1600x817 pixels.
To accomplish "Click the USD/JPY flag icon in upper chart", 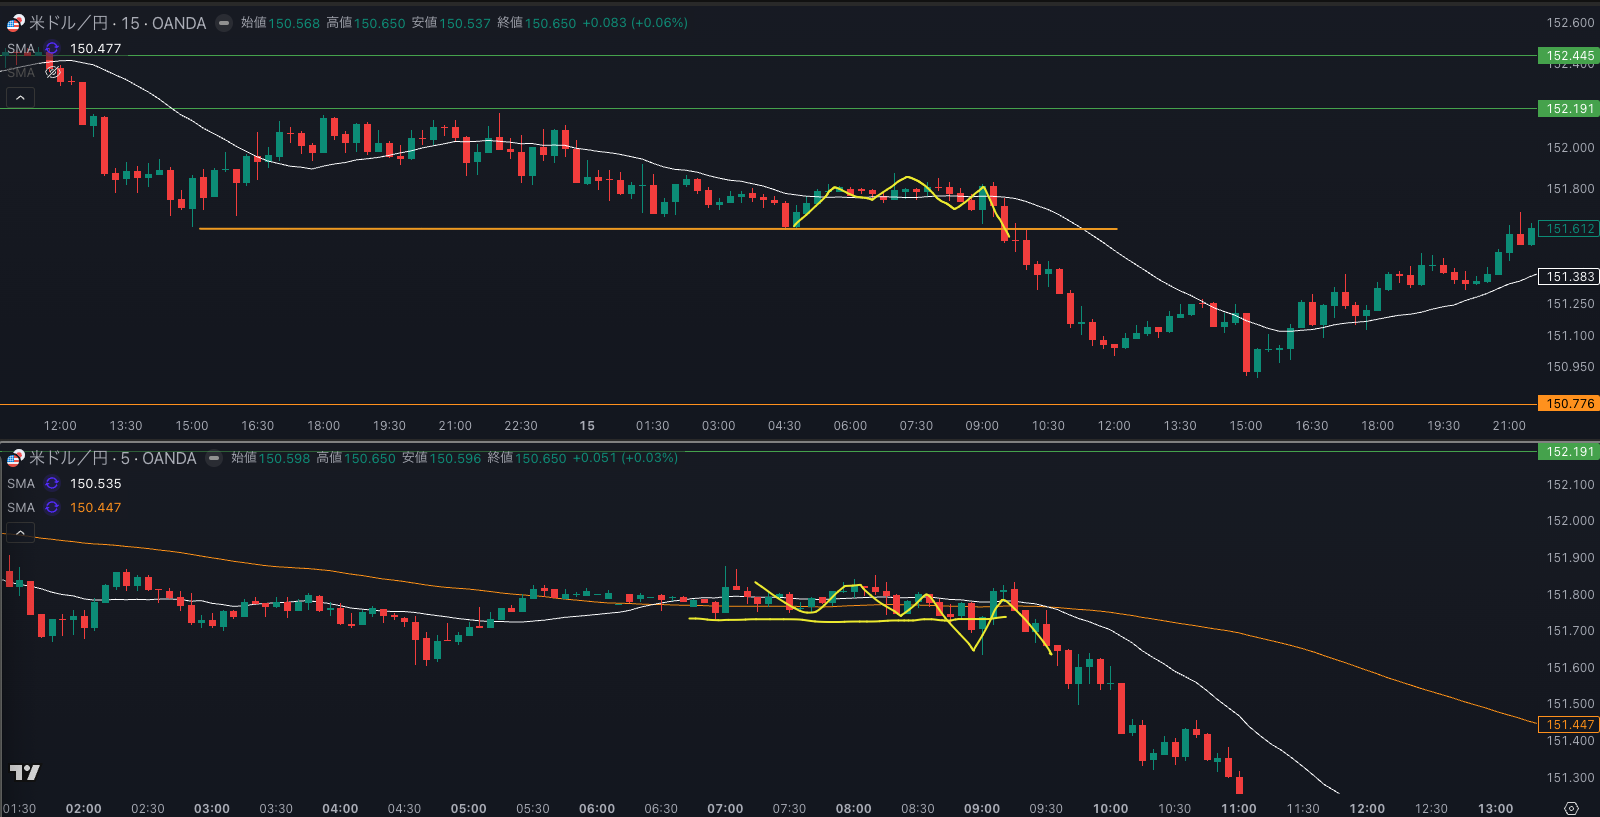I will coord(15,23).
